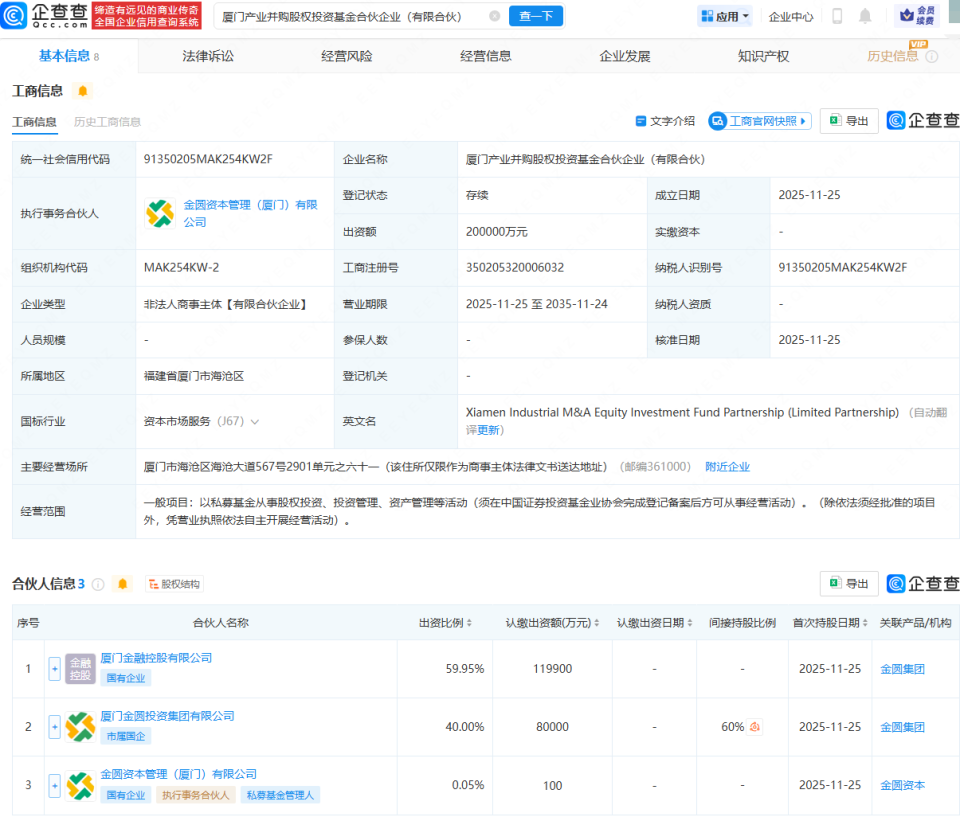960x817 pixels.
Task: Open notifications via the bell icon
Action: pyautogui.click(x=866, y=16)
